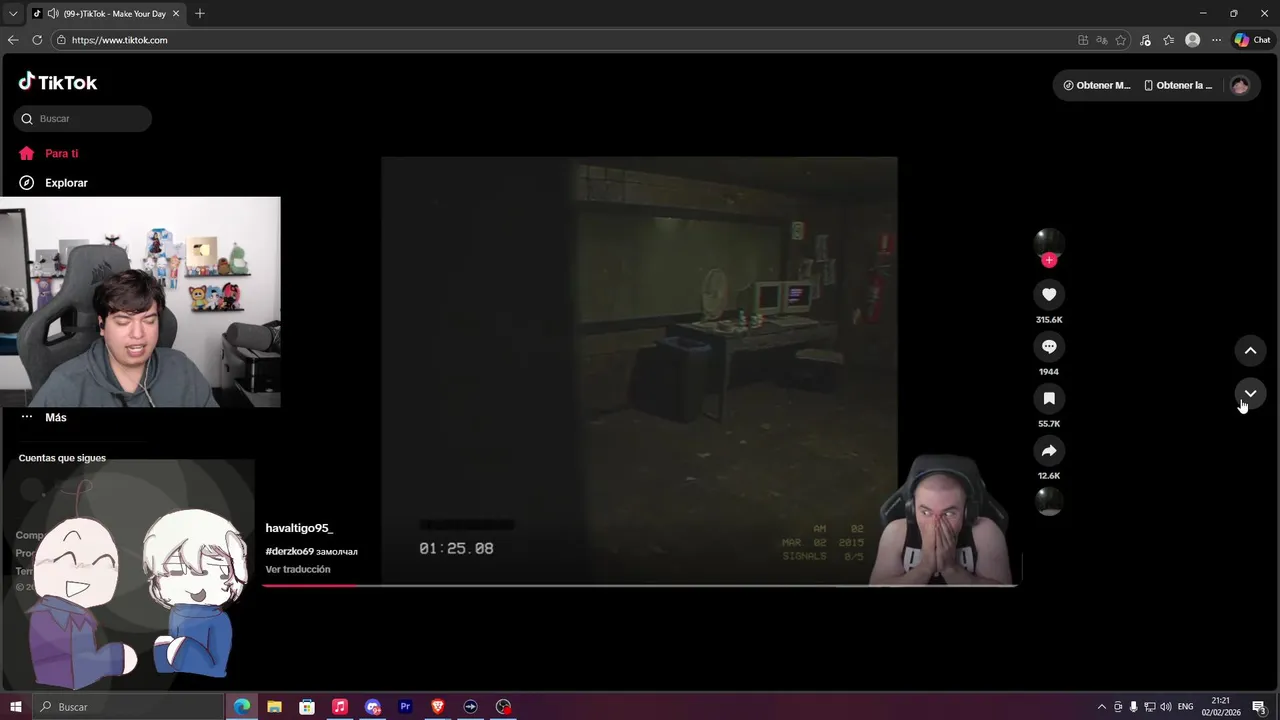1280x720 pixels.
Task: Open the clock showing 21:21
Action: [x=1221, y=707]
